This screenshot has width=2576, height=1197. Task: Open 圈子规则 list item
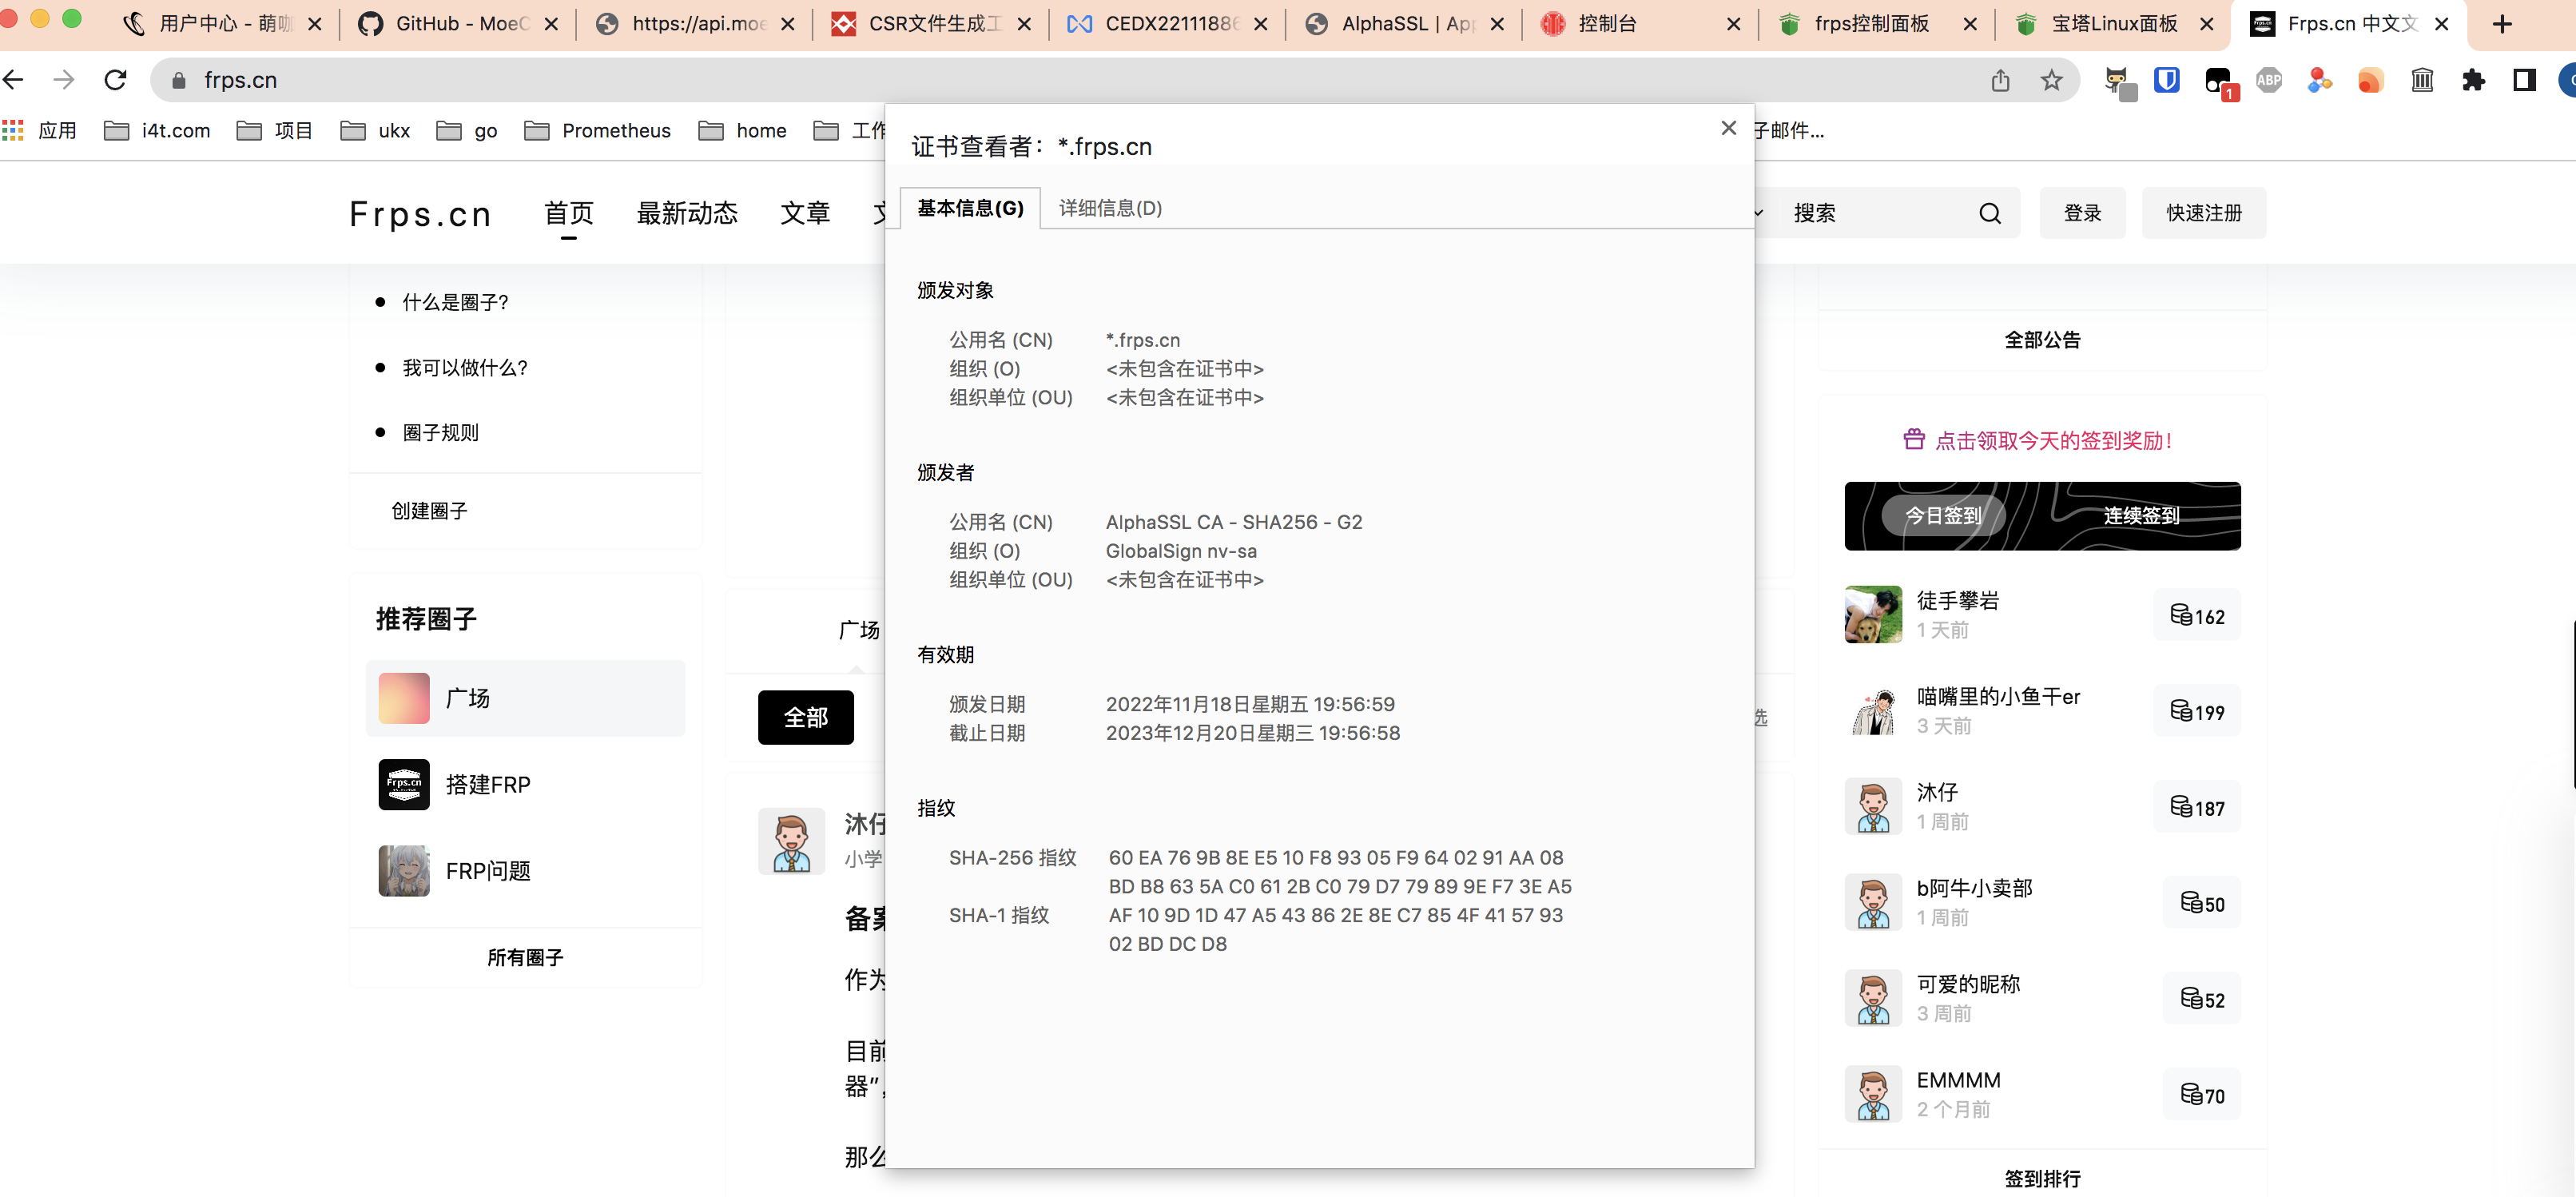[x=441, y=433]
